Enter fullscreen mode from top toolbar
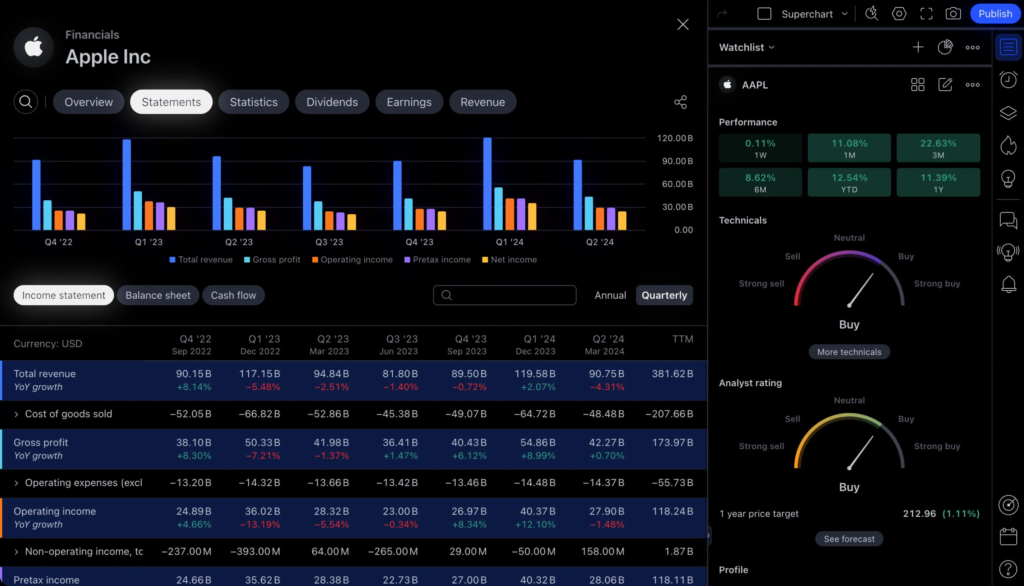Viewport: 1024px width, 586px height. click(926, 14)
